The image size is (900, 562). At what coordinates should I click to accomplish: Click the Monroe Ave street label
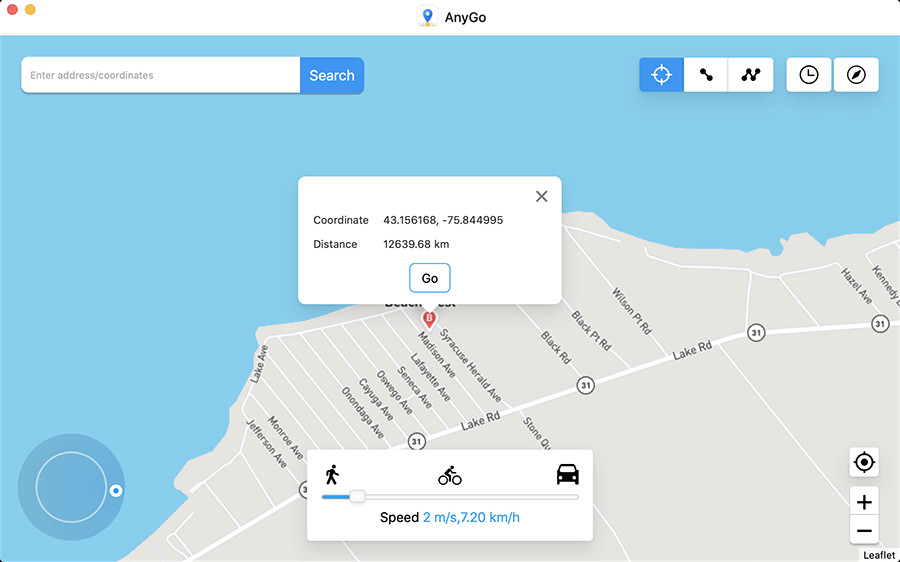point(285,437)
